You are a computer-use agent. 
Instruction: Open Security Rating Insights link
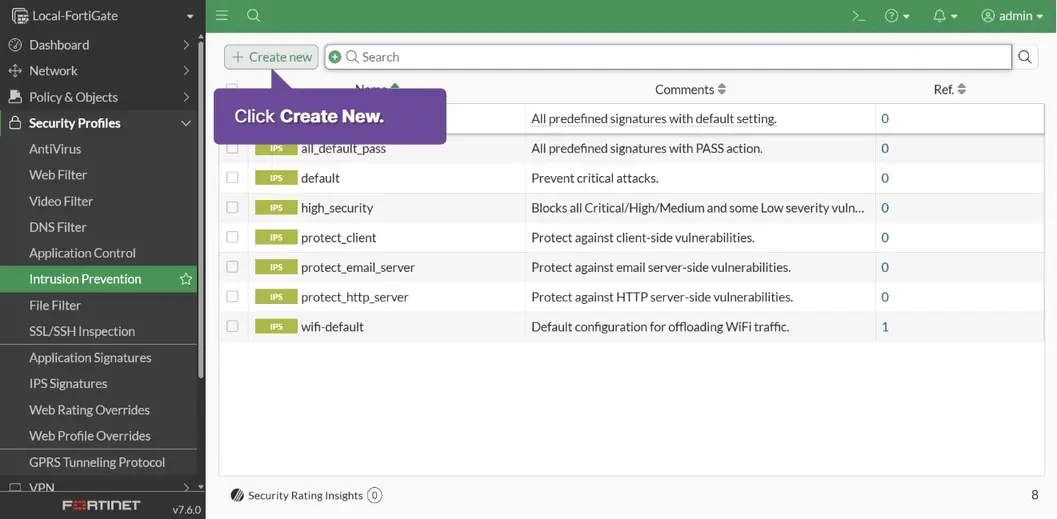tap(306, 495)
